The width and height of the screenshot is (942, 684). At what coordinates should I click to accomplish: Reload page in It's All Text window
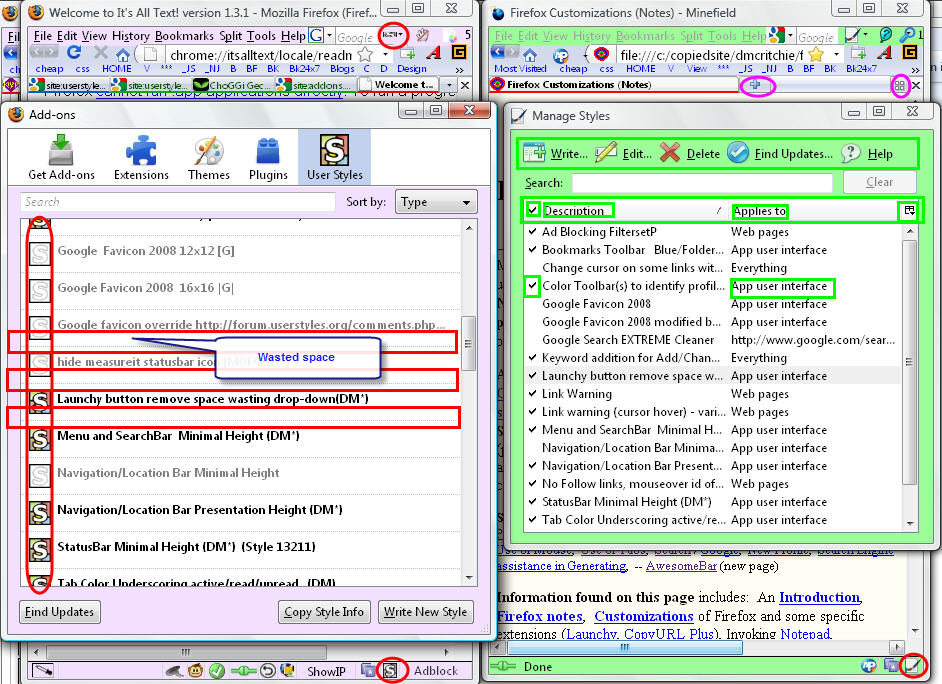74,53
